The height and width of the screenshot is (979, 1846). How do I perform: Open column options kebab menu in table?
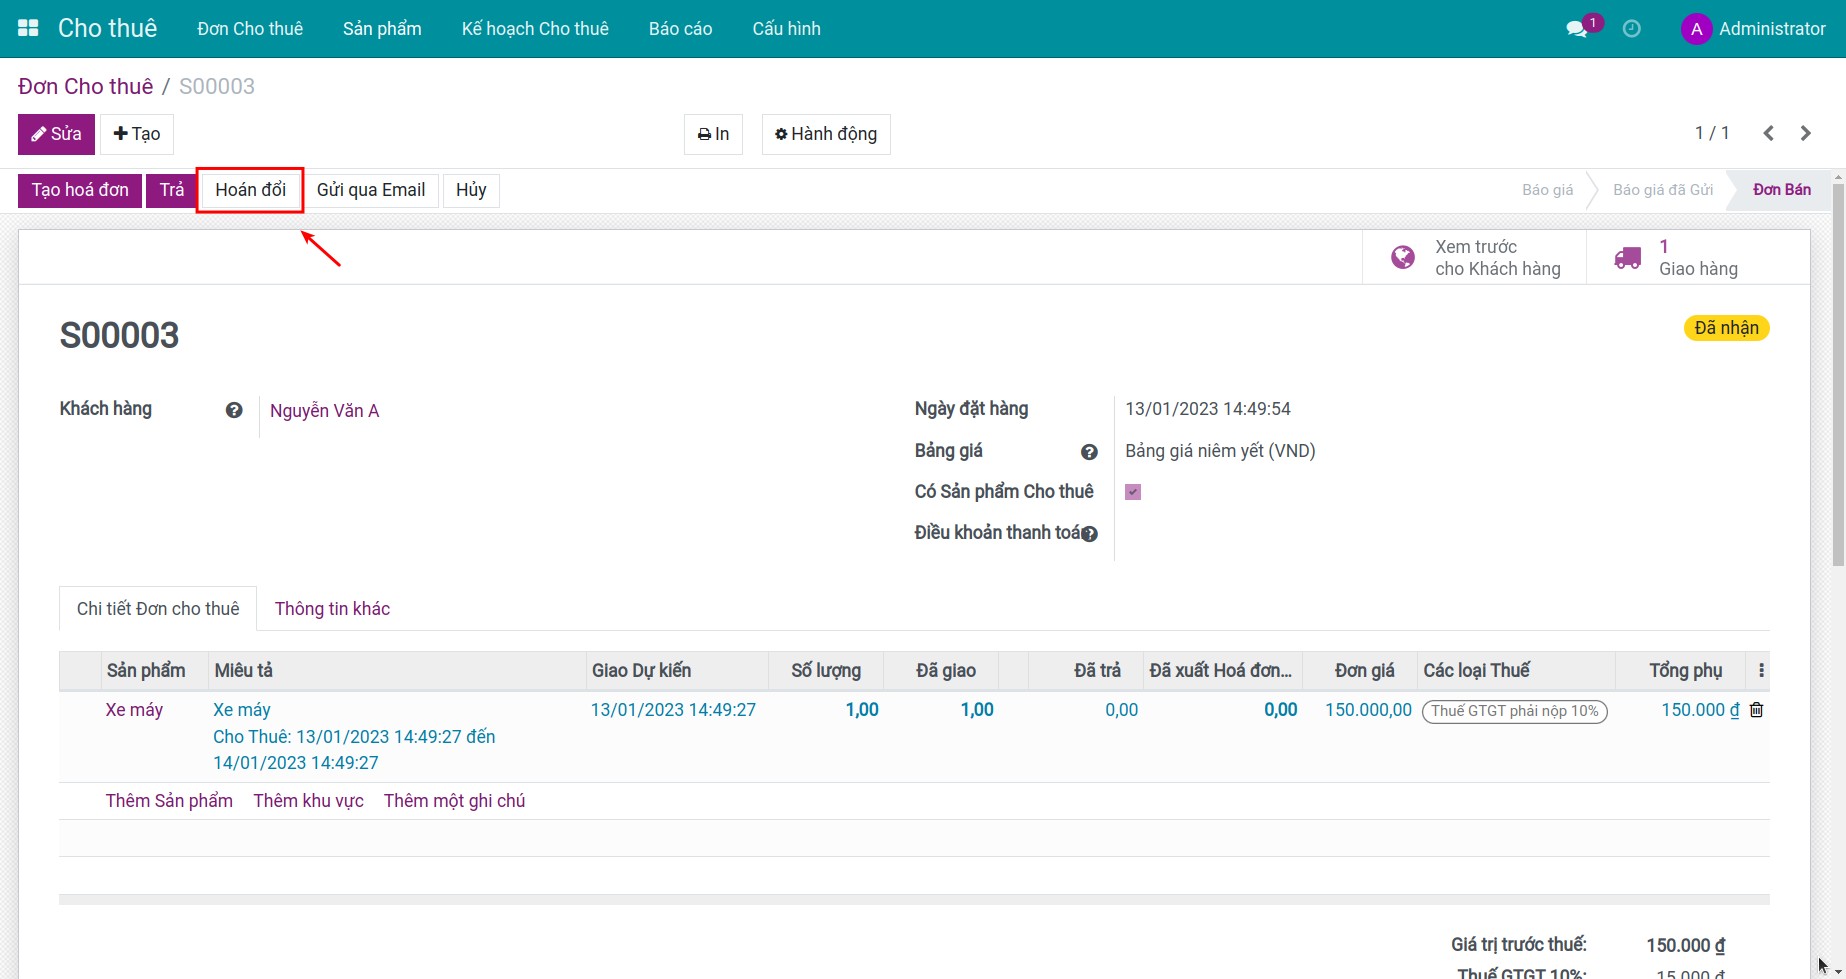1761,671
